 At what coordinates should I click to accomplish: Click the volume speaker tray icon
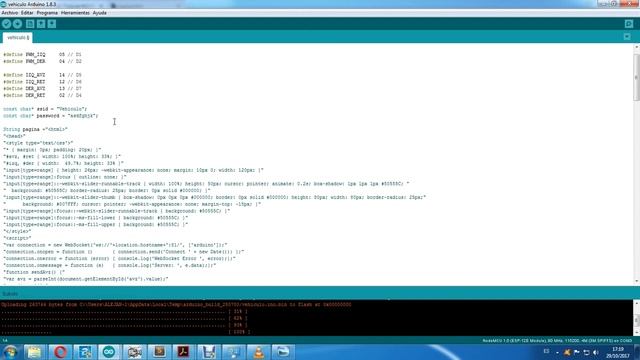[x=596, y=352]
